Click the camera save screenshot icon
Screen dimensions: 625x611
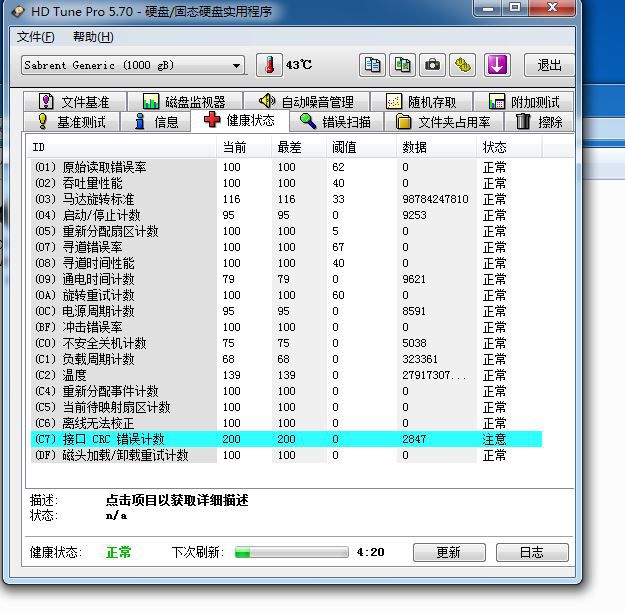click(432, 65)
